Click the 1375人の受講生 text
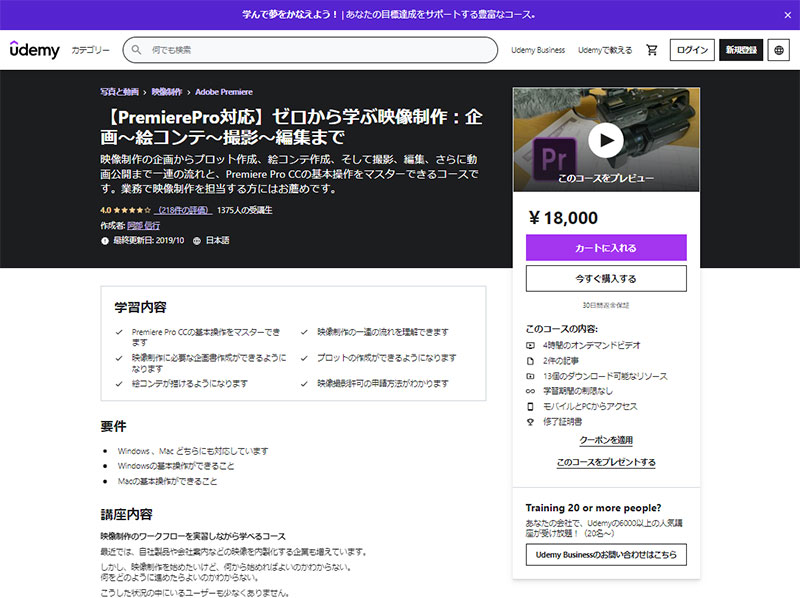800x598 pixels. point(244,210)
